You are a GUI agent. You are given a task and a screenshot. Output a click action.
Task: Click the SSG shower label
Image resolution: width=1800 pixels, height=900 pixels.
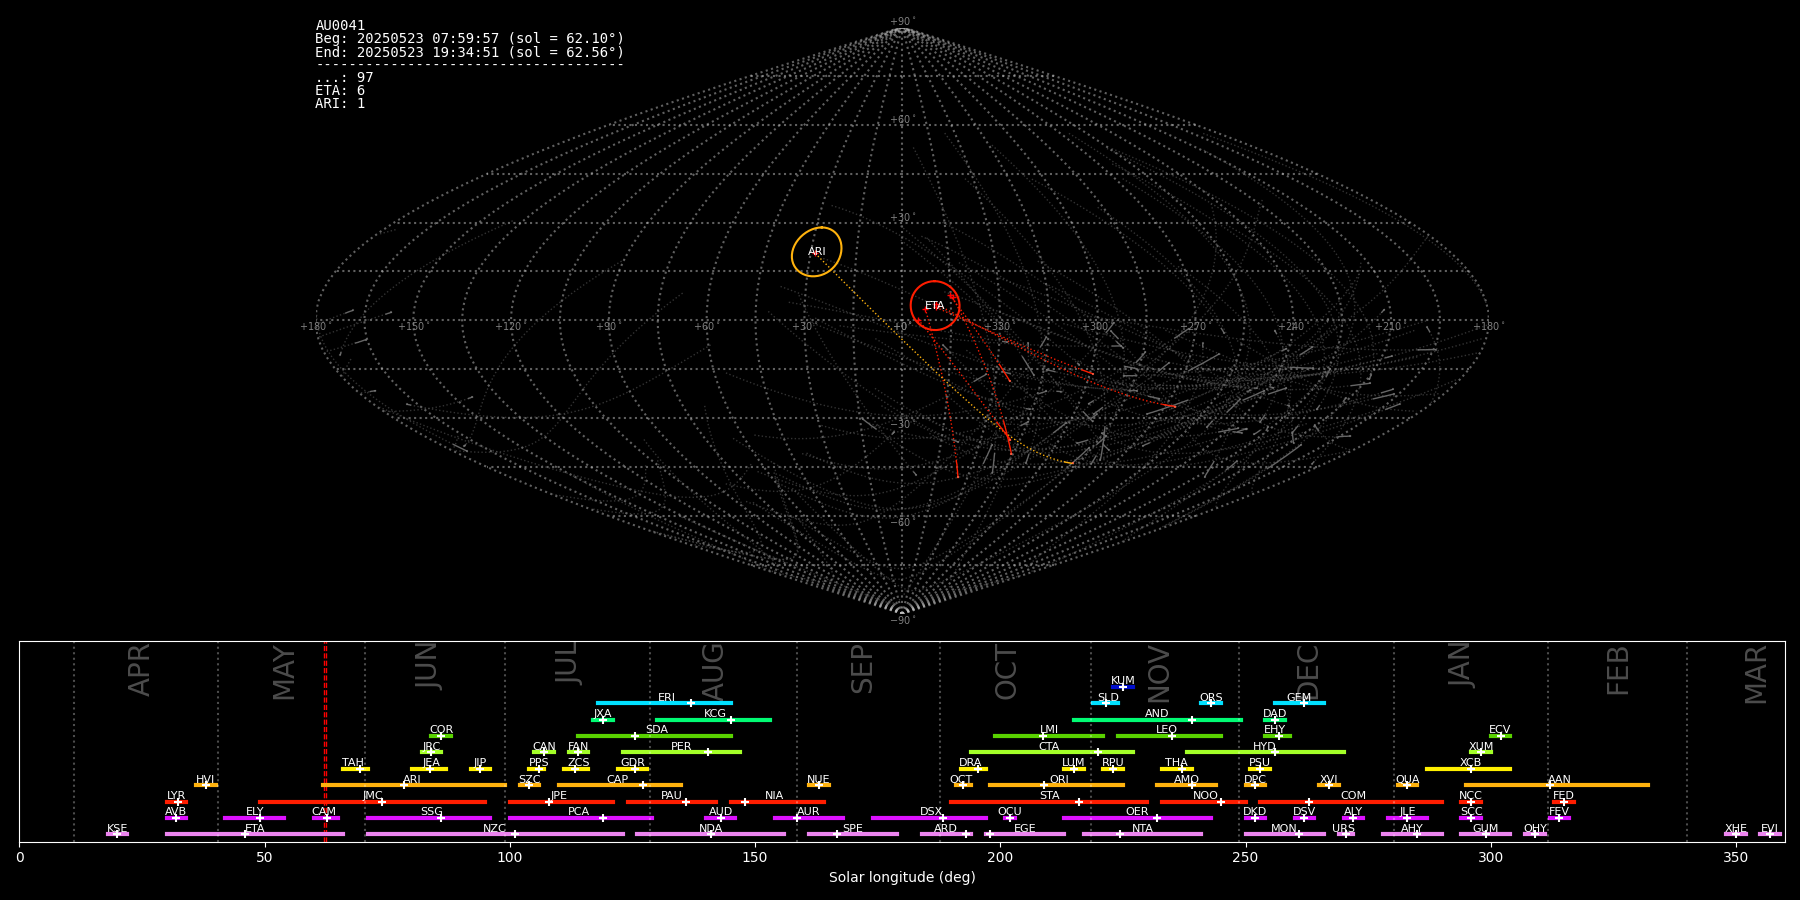click(431, 812)
